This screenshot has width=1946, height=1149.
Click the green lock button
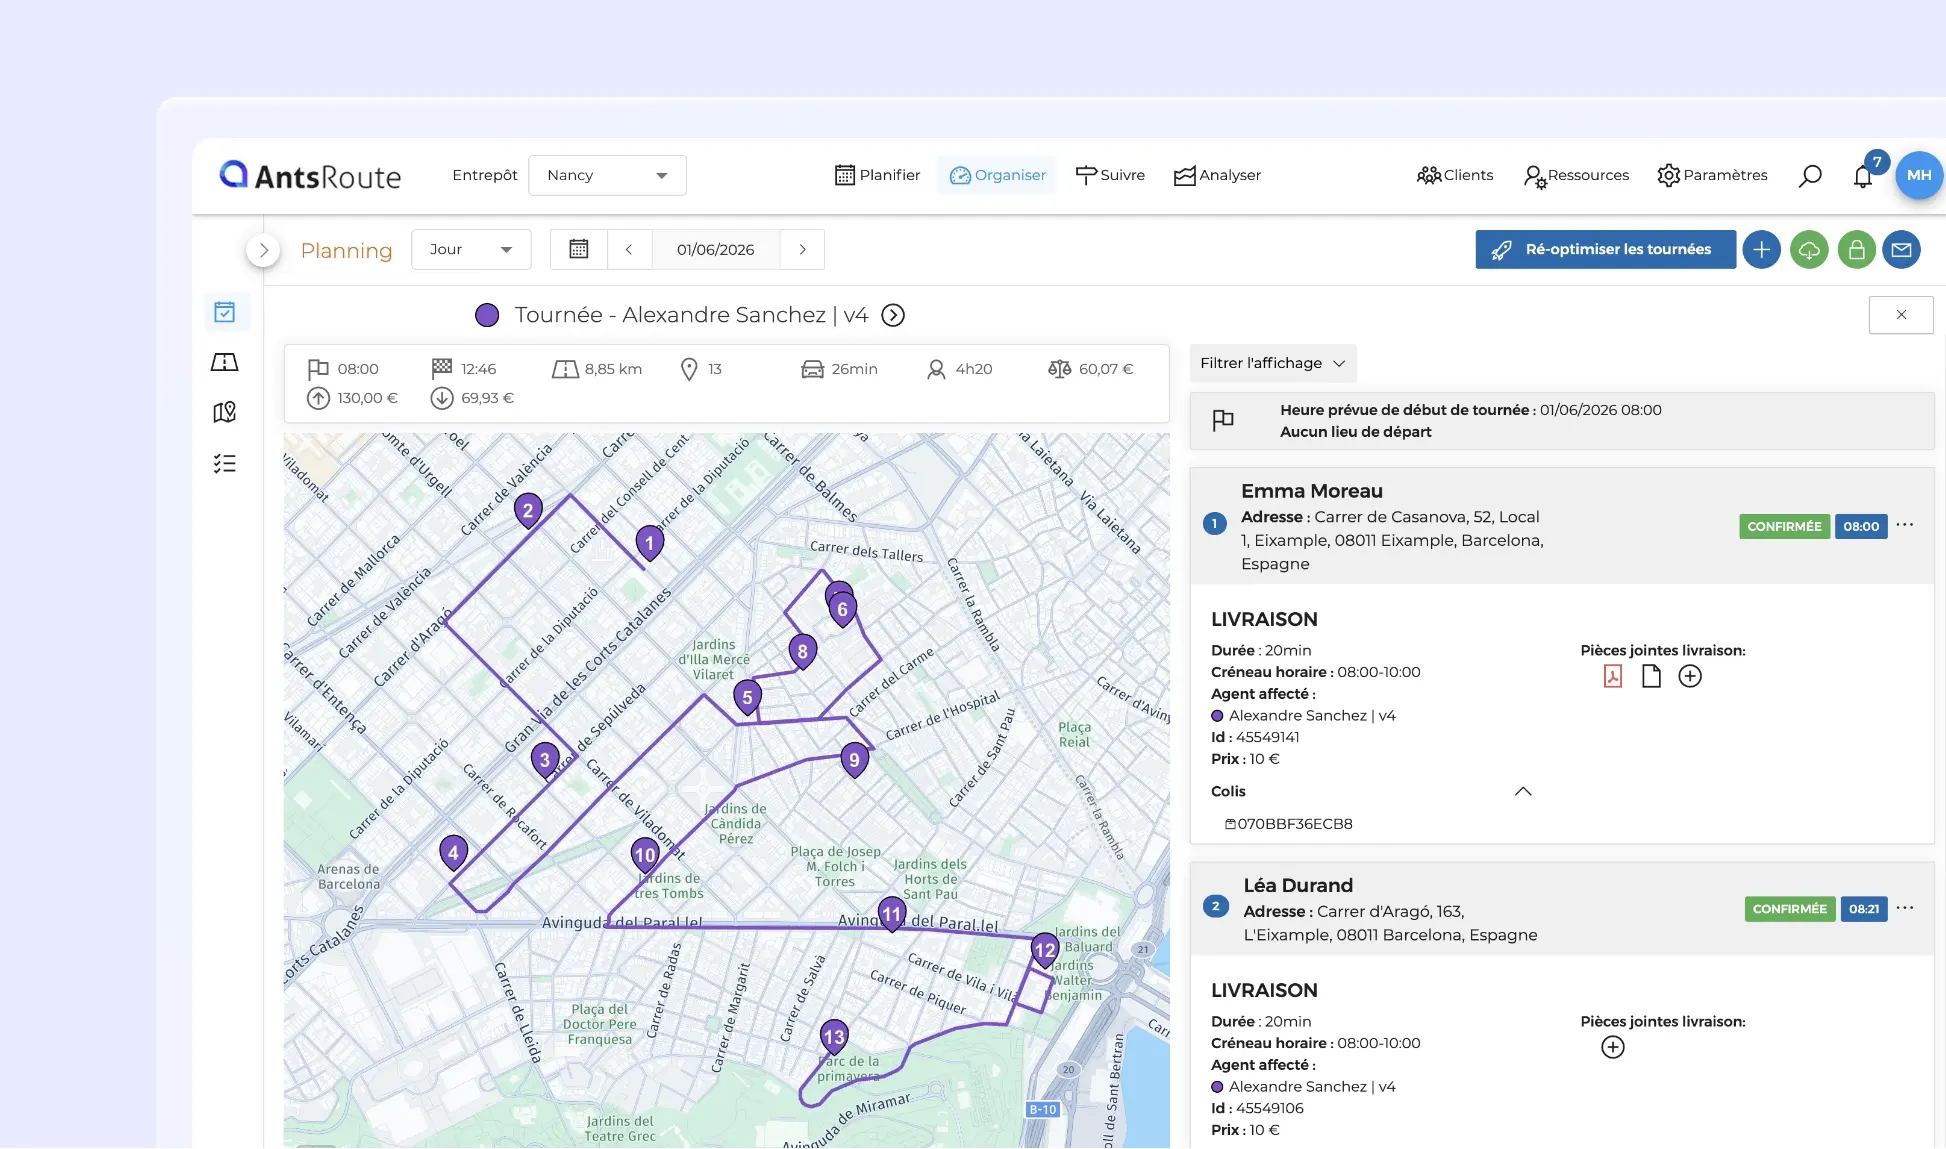(1856, 250)
